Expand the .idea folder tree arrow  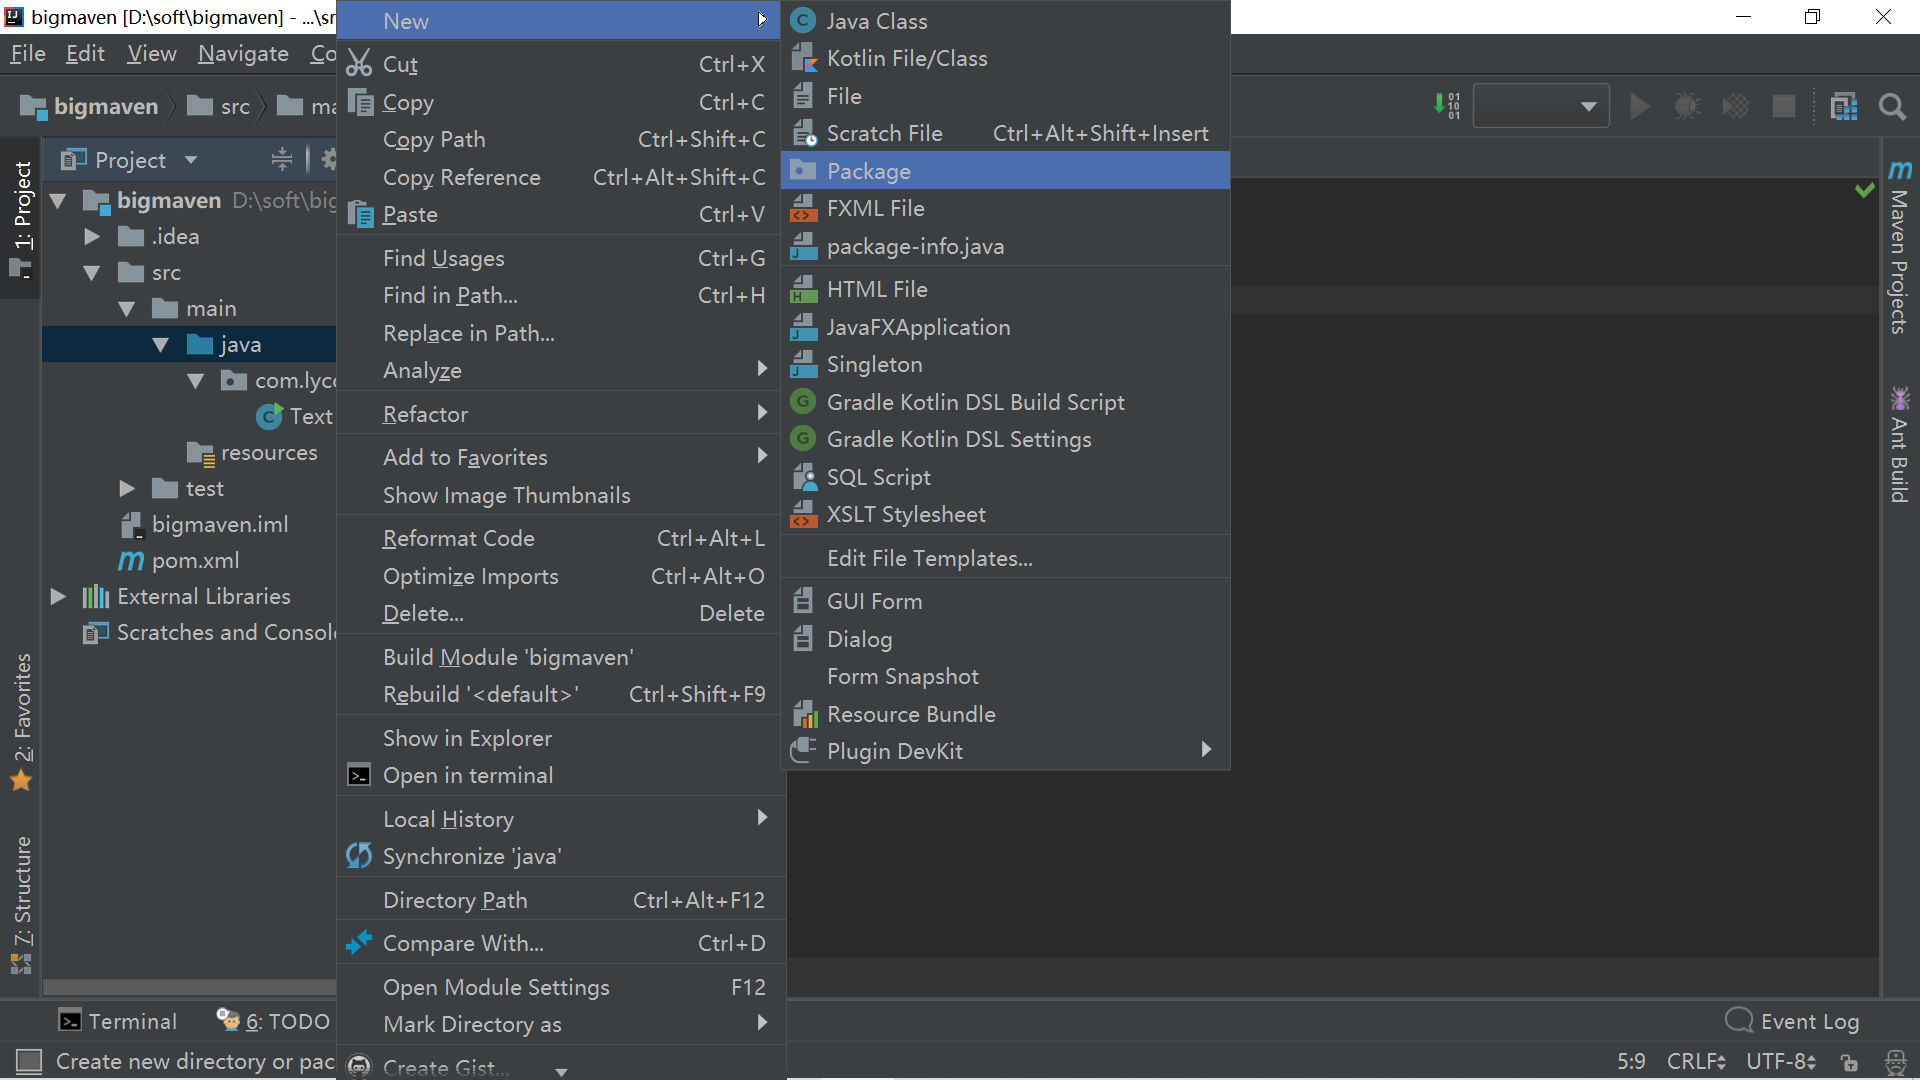tap(92, 237)
